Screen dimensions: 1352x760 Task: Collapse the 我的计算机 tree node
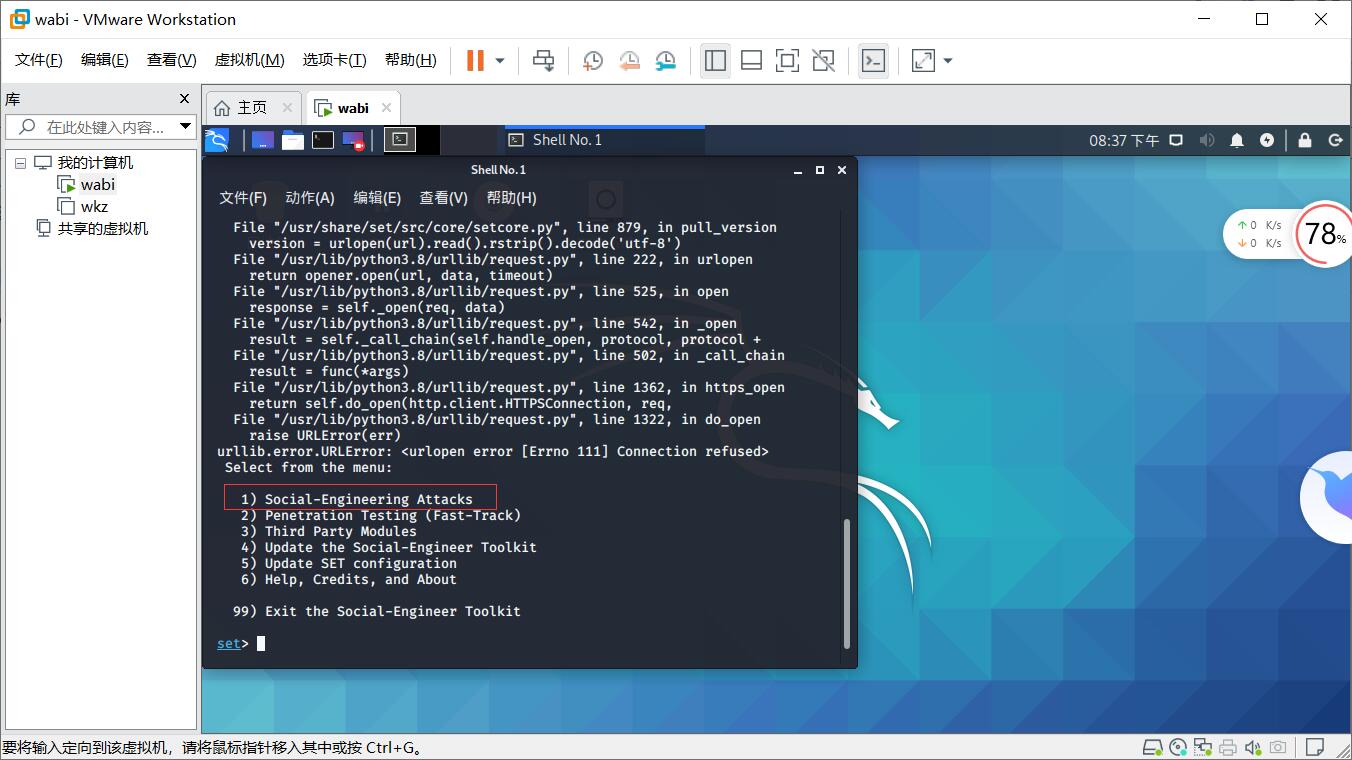click(20, 163)
